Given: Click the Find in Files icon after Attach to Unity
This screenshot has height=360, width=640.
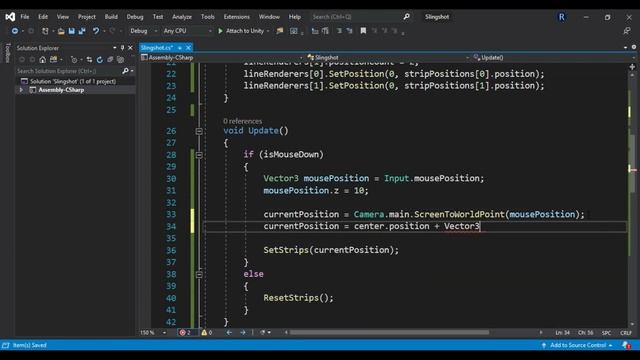Looking at the screenshot, I should tap(280, 31).
